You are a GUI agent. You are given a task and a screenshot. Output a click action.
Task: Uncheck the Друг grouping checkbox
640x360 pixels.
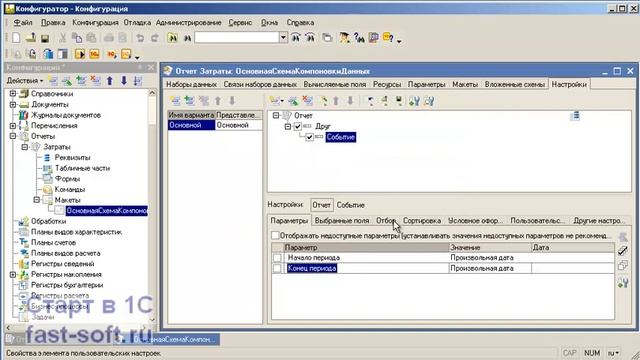click(298, 126)
